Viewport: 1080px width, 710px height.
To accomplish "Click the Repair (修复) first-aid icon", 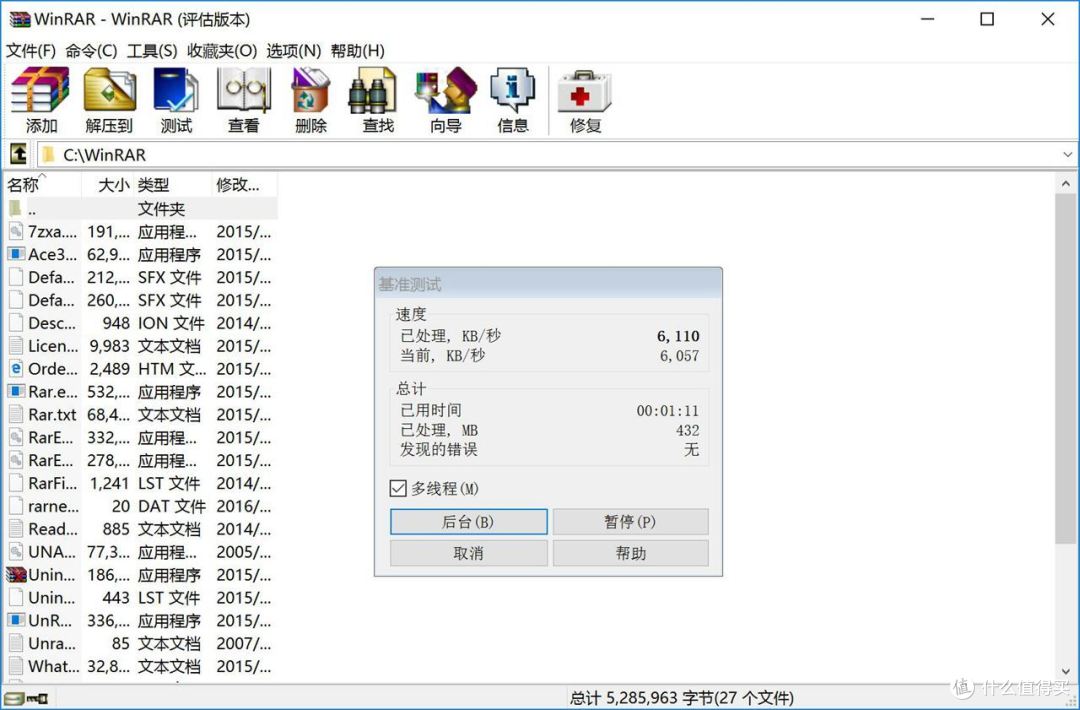I will (x=585, y=90).
